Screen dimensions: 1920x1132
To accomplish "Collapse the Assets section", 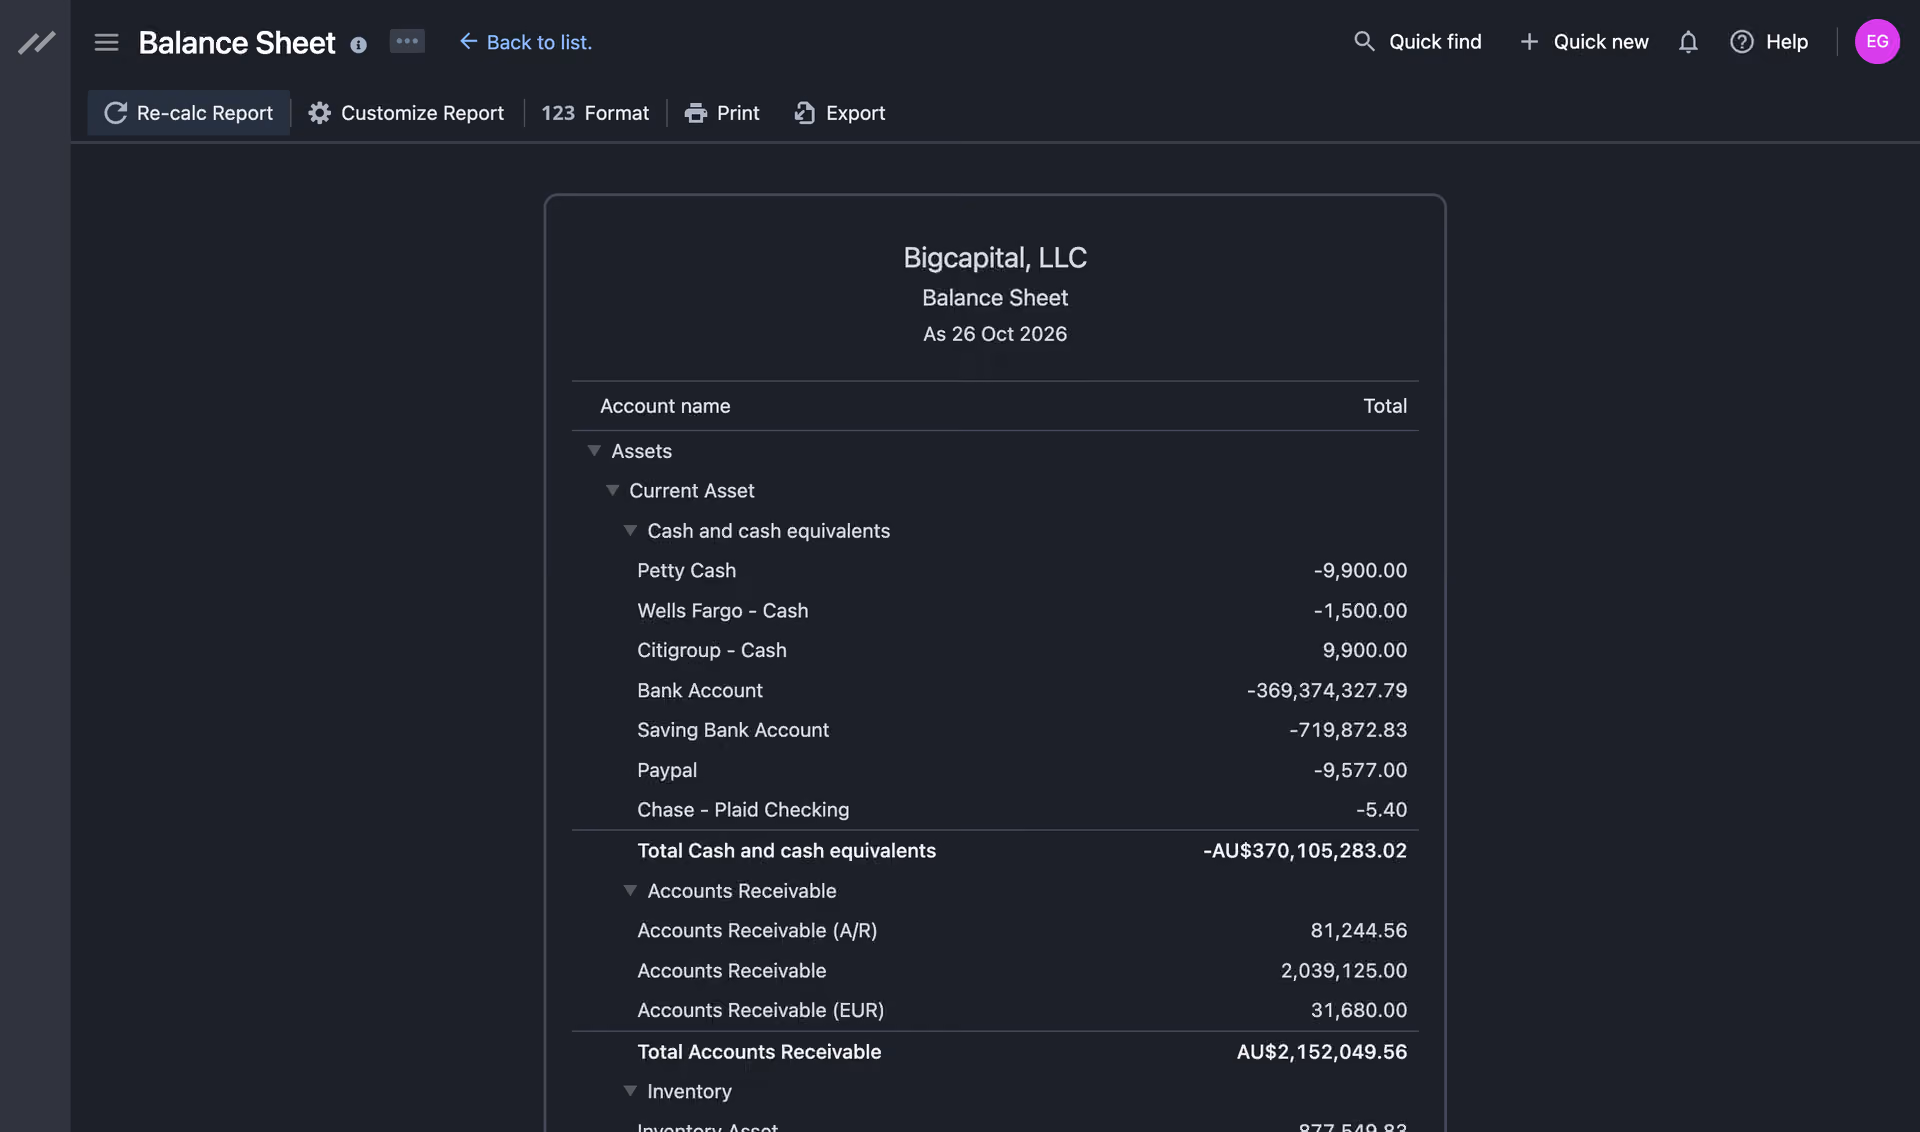I will point(594,451).
